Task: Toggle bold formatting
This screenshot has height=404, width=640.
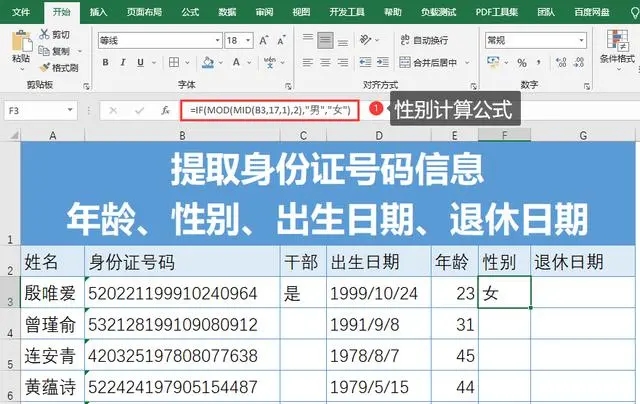Action: [x=105, y=62]
